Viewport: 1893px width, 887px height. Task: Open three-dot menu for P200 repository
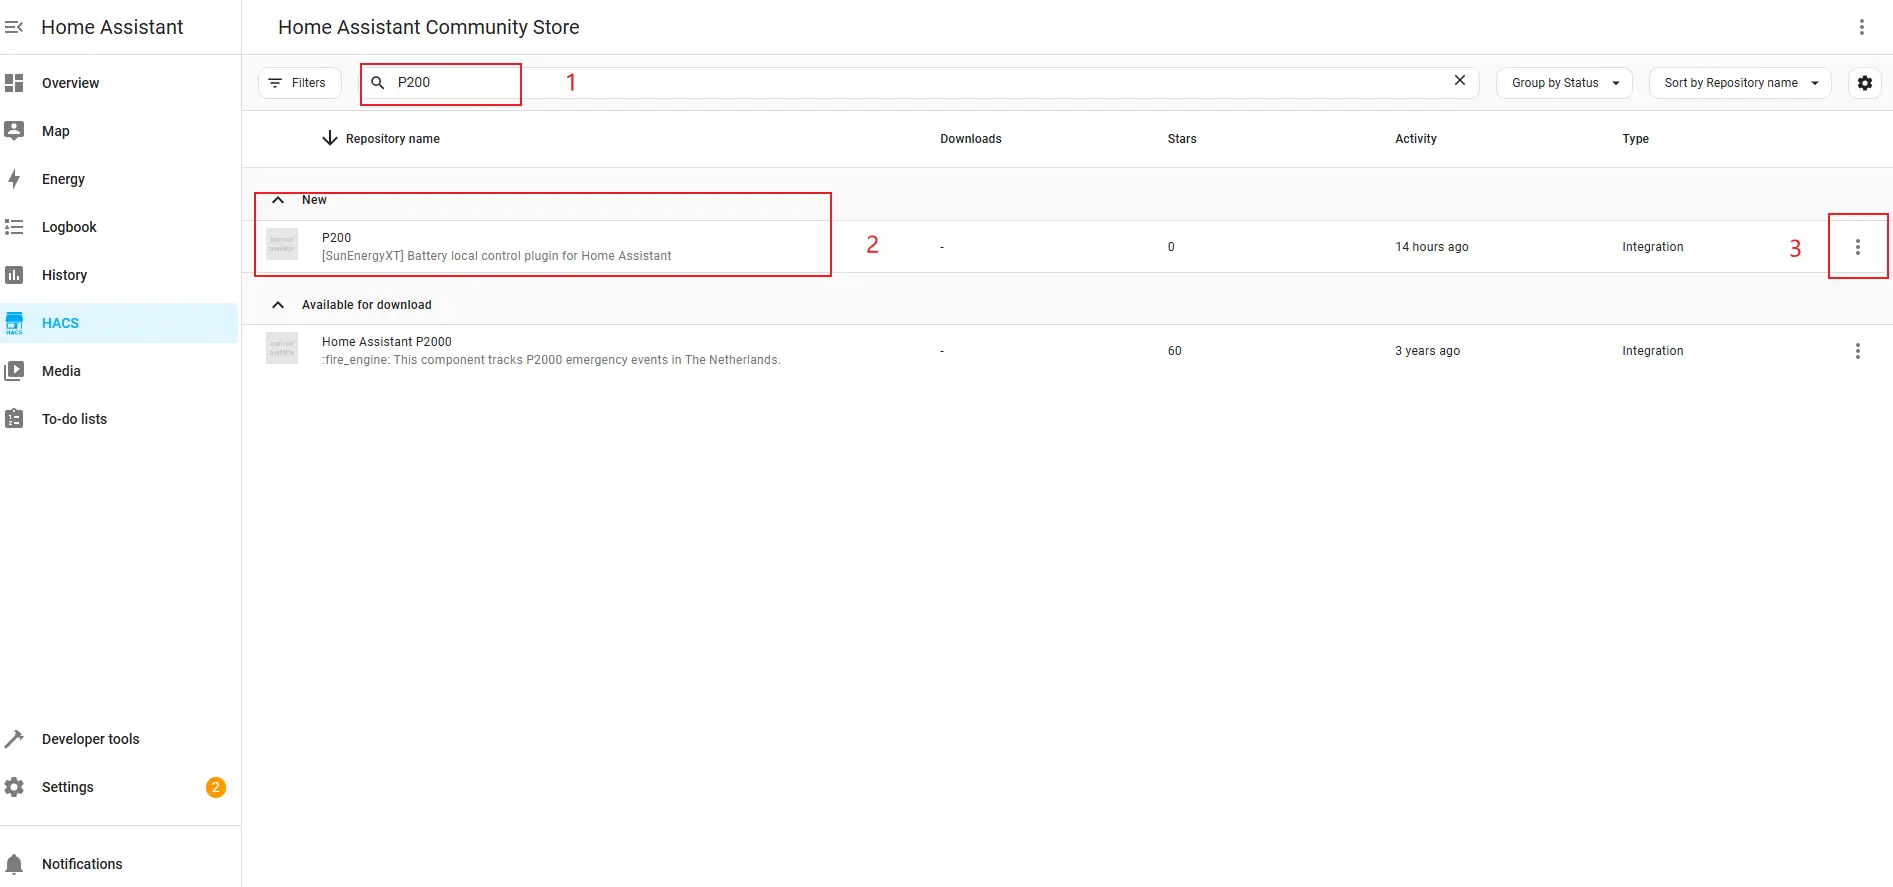1857,247
